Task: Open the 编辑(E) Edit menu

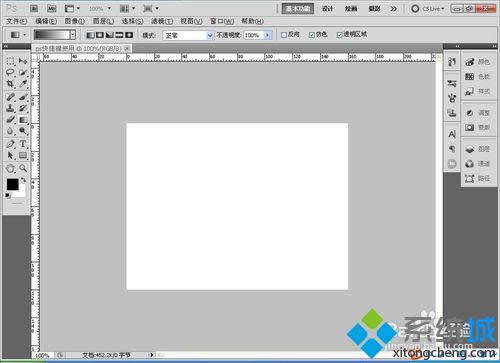Action: [x=46, y=21]
